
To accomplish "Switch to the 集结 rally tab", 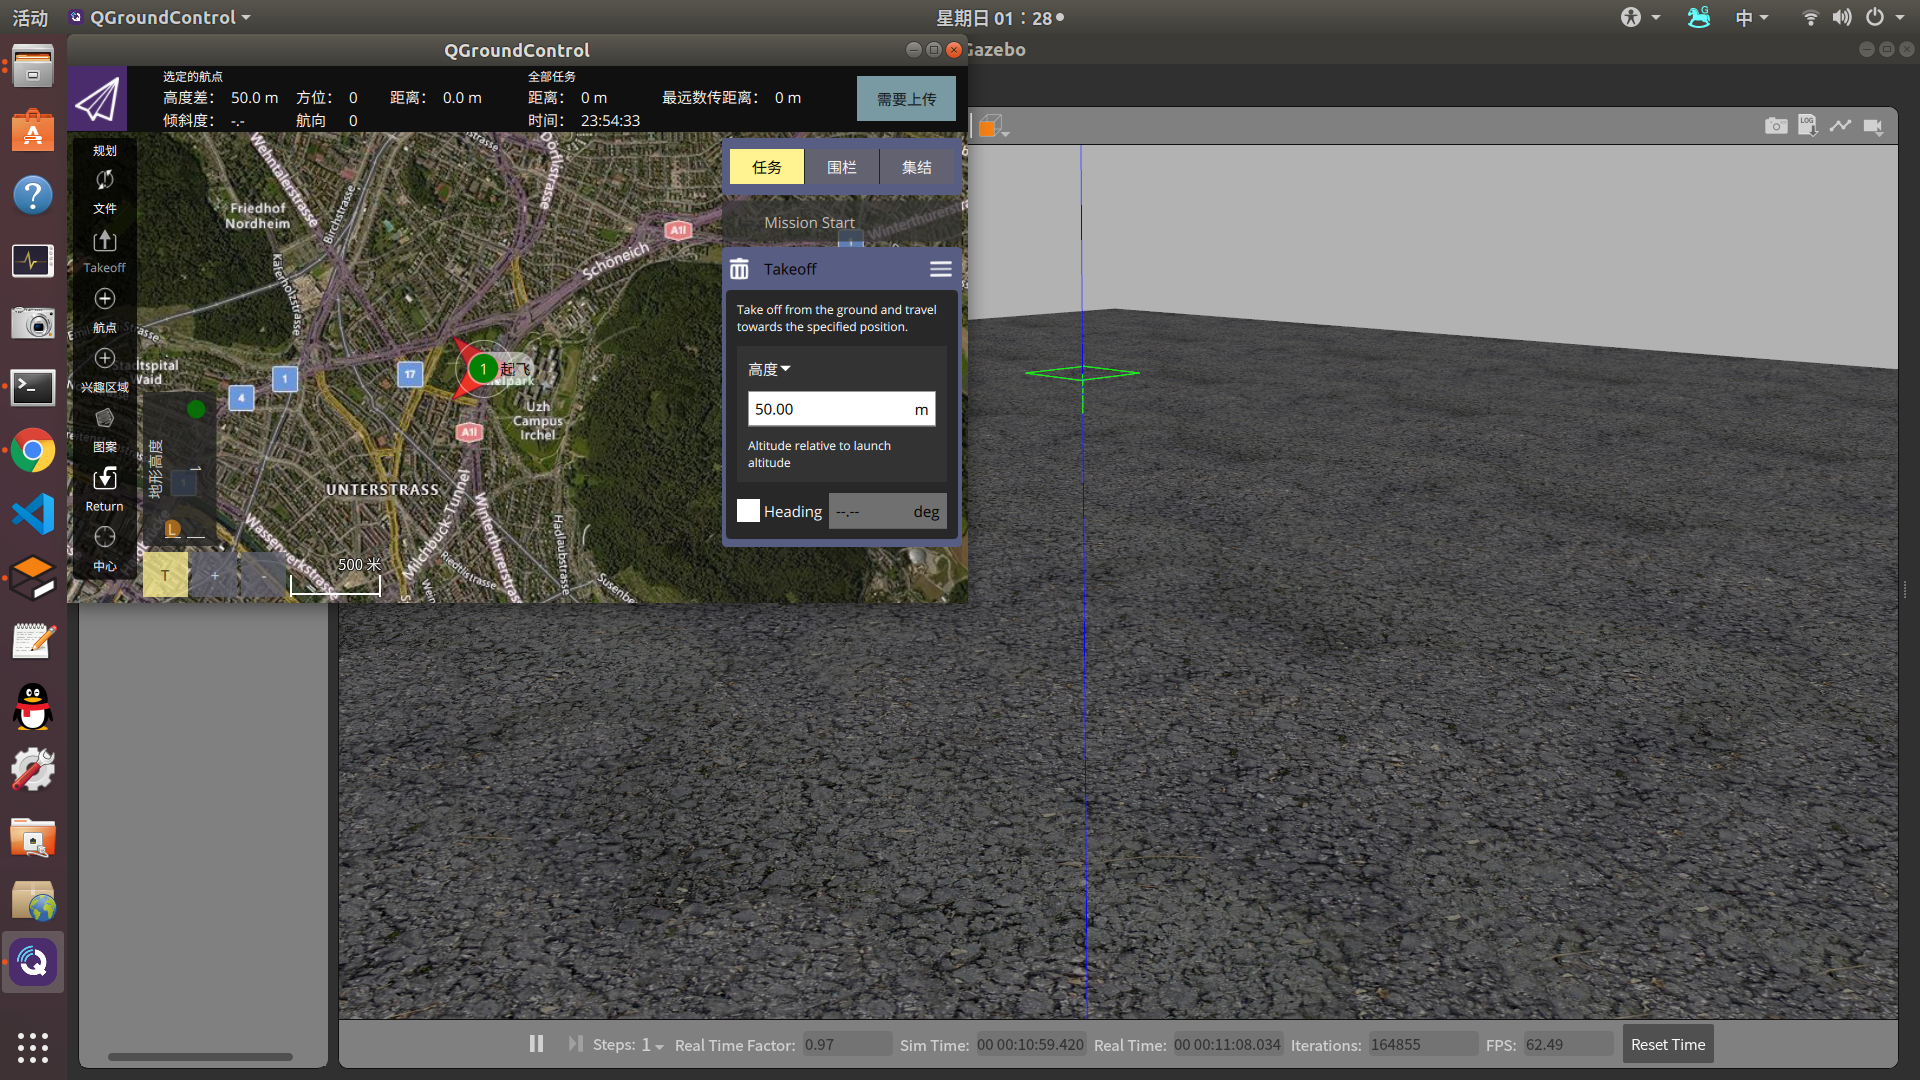I will tap(916, 167).
